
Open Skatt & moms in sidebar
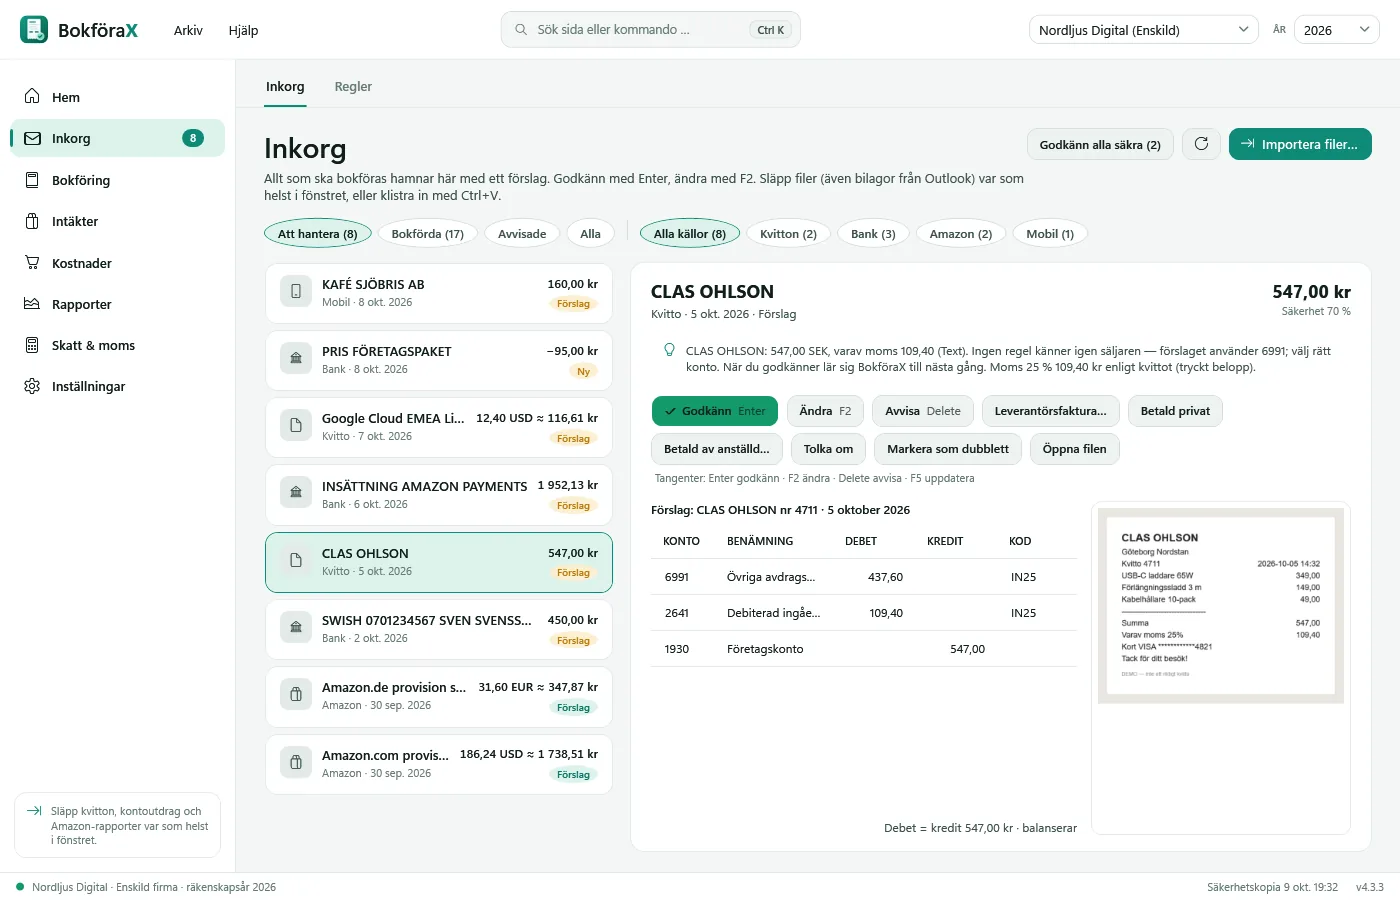click(x=117, y=345)
